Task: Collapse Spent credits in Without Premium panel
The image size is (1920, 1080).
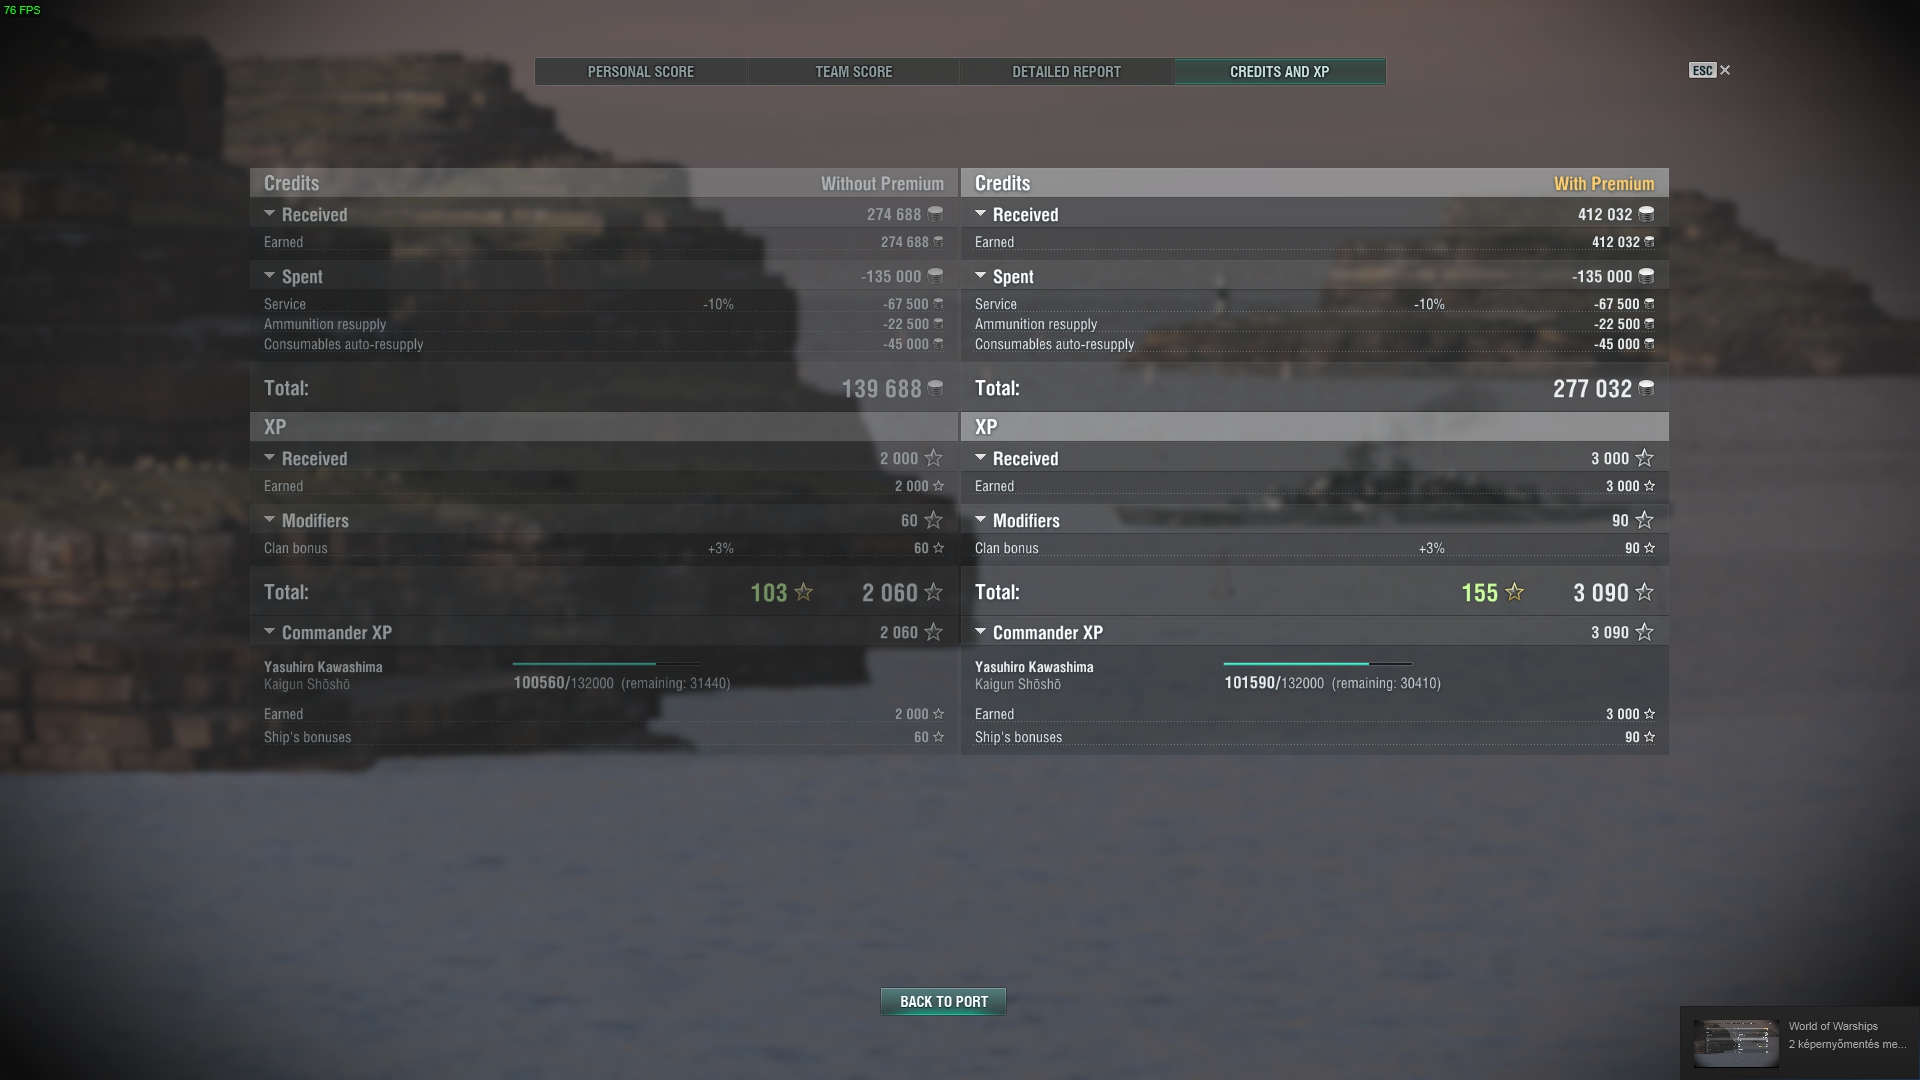Action: click(269, 276)
